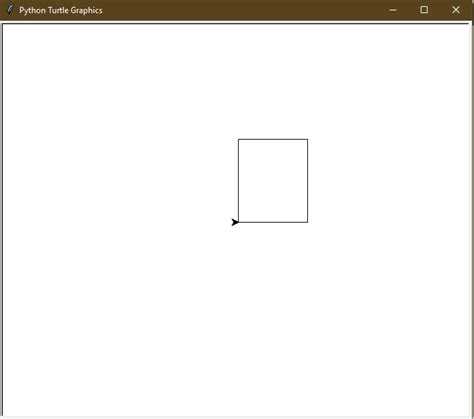This screenshot has height=419, width=474.
Task: Click the bottom-right corner of the square
Action: point(307,222)
